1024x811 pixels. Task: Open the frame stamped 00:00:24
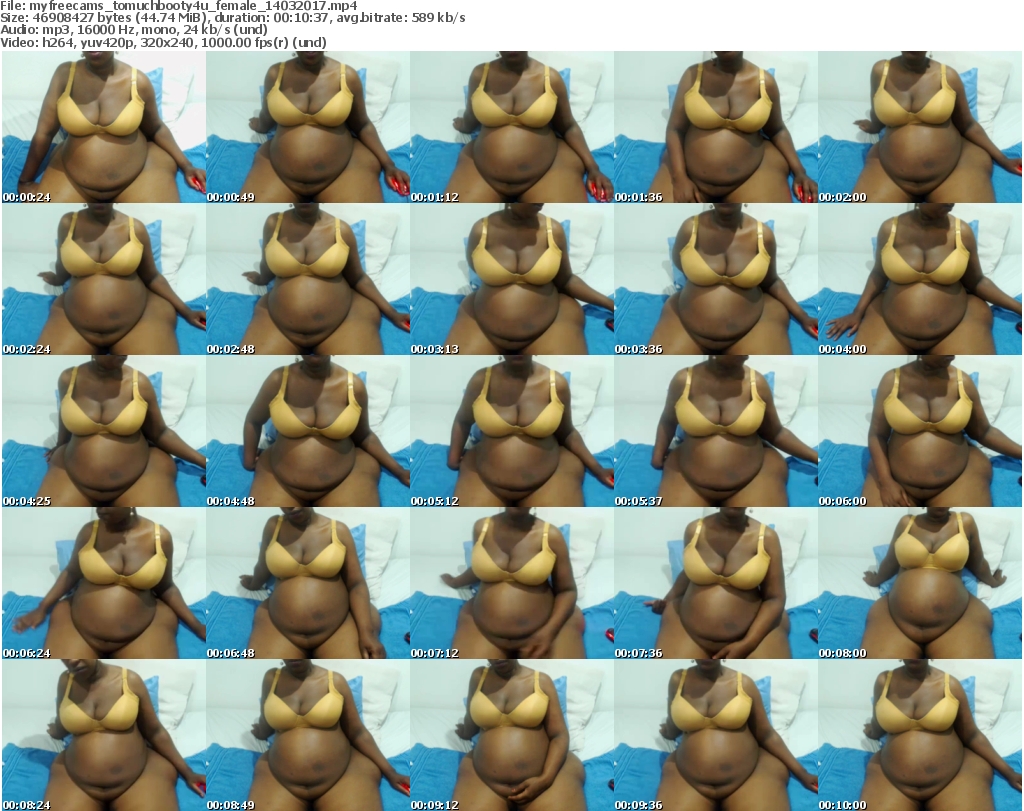tap(104, 127)
